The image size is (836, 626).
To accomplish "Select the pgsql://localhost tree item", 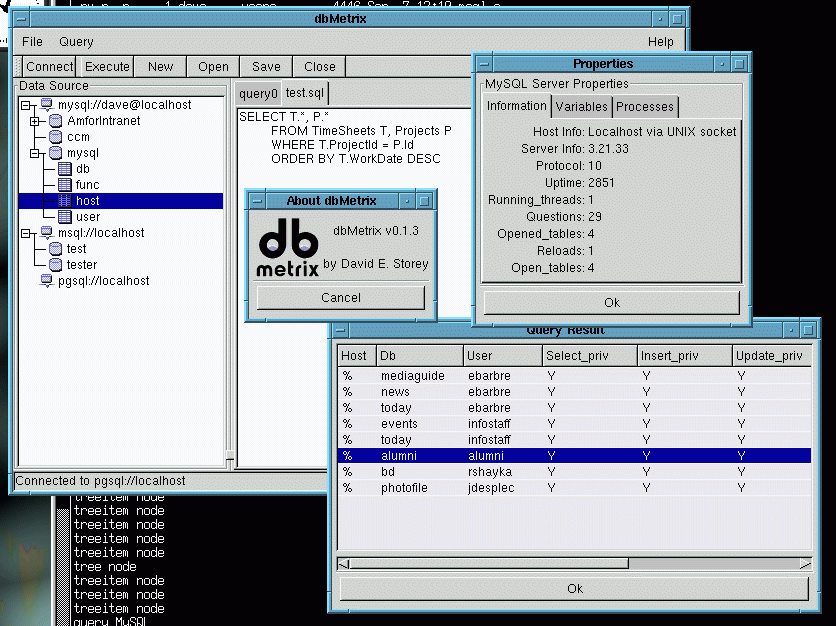I will [x=103, y=281].
